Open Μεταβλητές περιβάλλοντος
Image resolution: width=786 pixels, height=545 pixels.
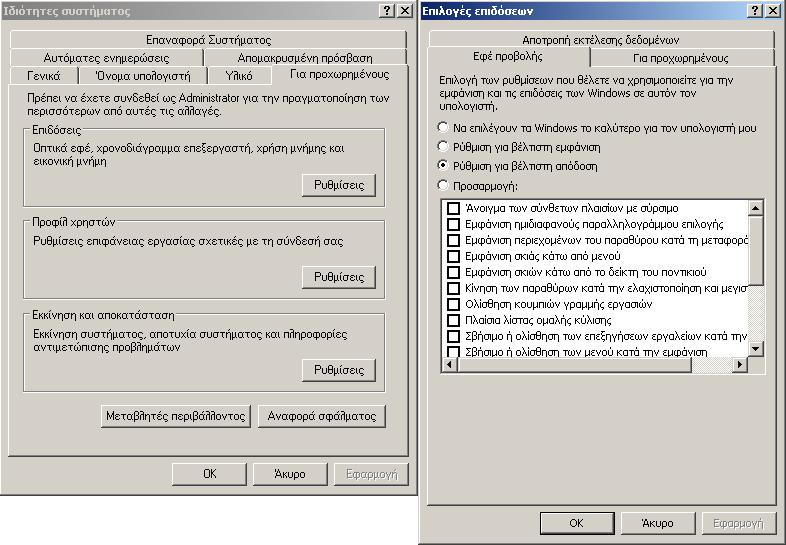(x=175, y=416)
